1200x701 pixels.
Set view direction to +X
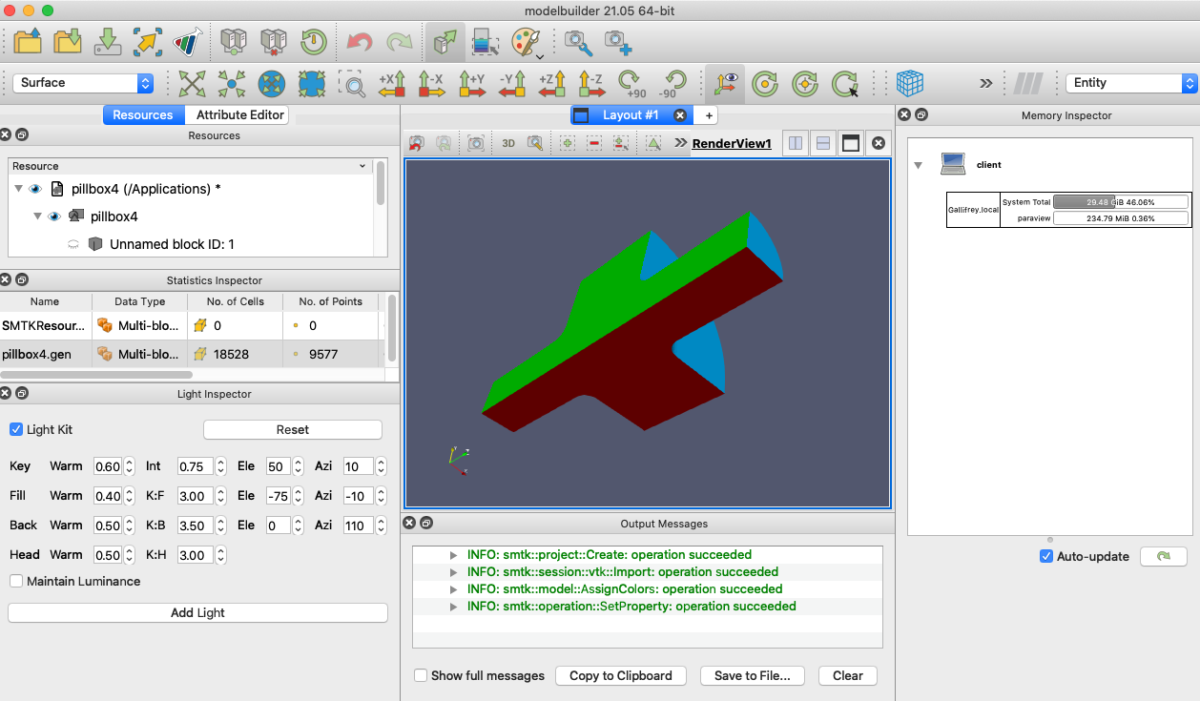[x=392, y=83]
